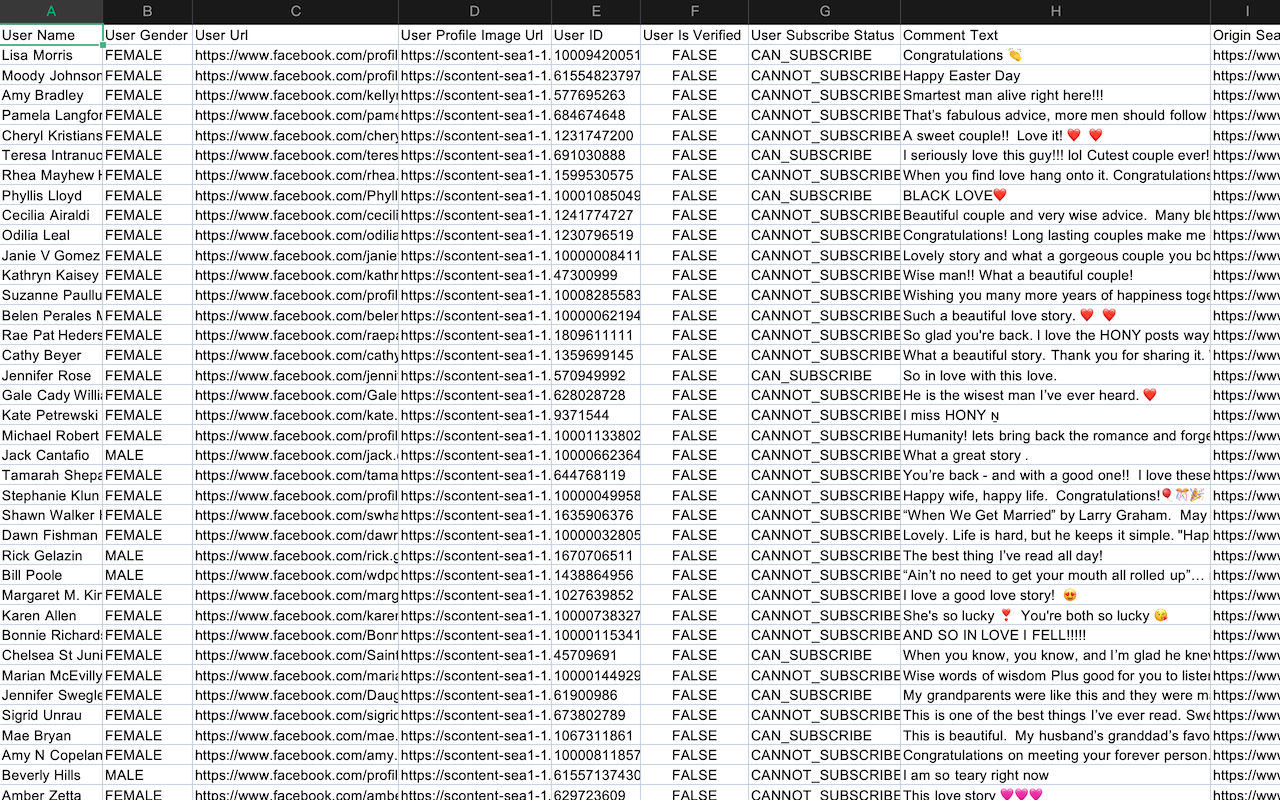Click the 'User Subscribe Status' header cell
The width and height of the screenshot is (1280, 800).
pyautogui.click(x=823, y=35)
